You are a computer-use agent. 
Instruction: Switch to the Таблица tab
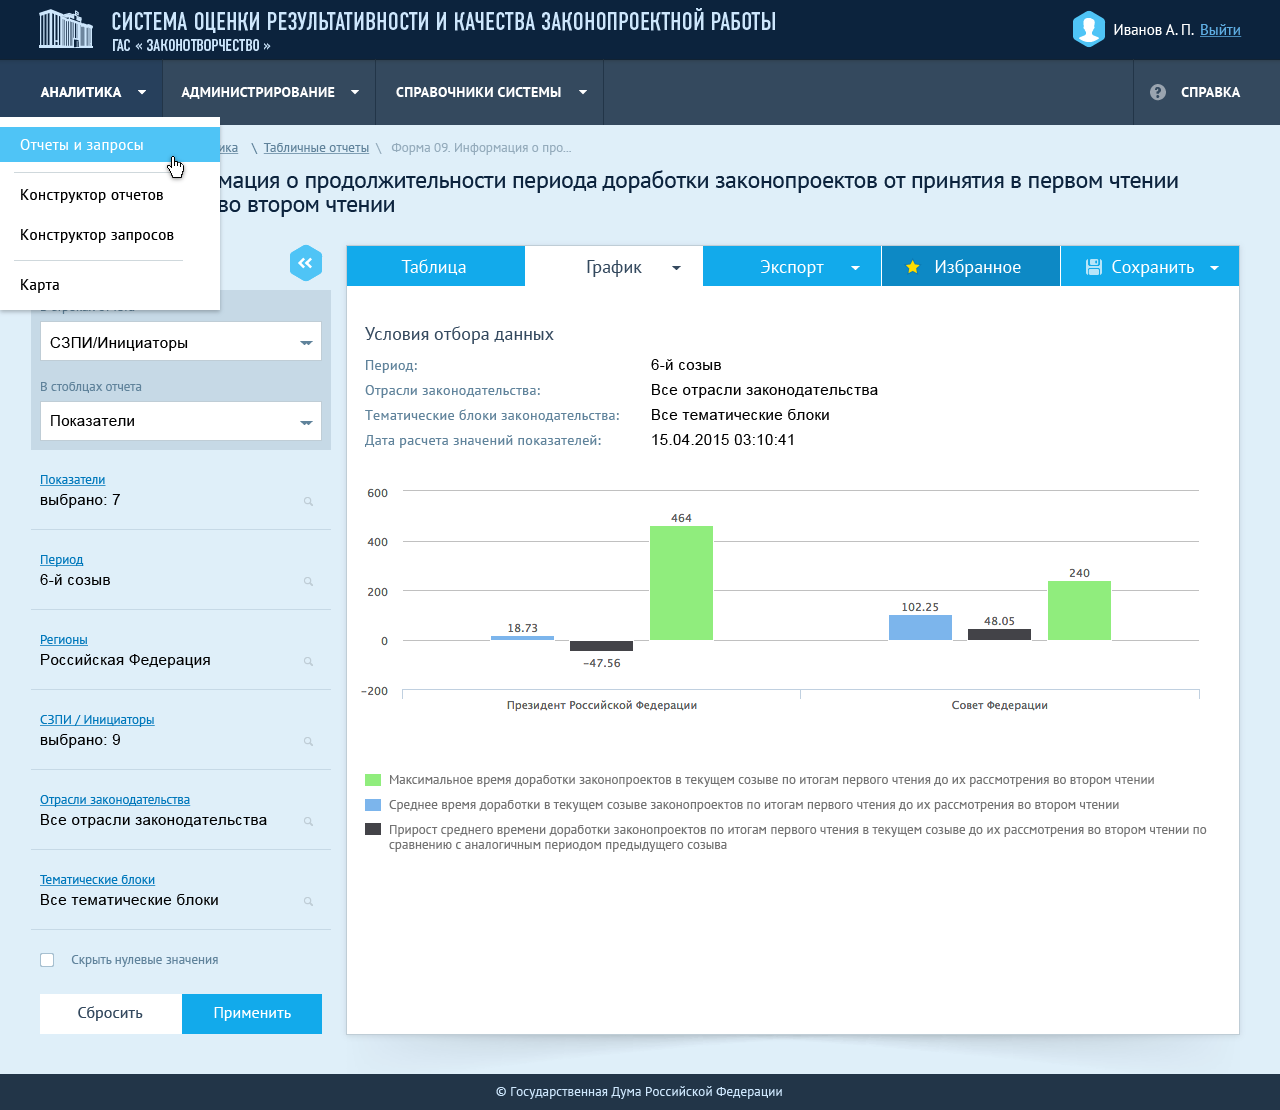[435, 267]
